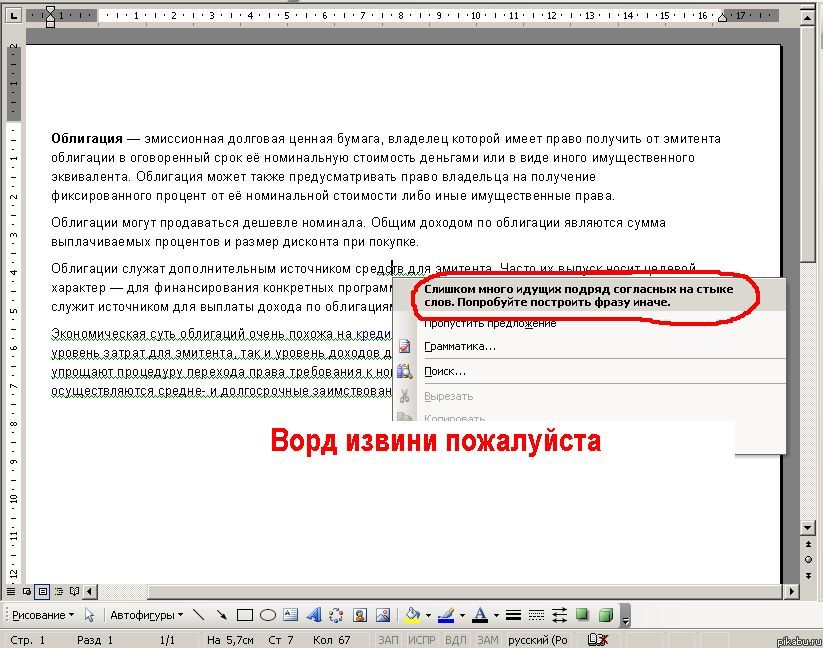Click the На 5,7см position indicator
Viewport: 823px width, 649px height.
pos(230,640)
